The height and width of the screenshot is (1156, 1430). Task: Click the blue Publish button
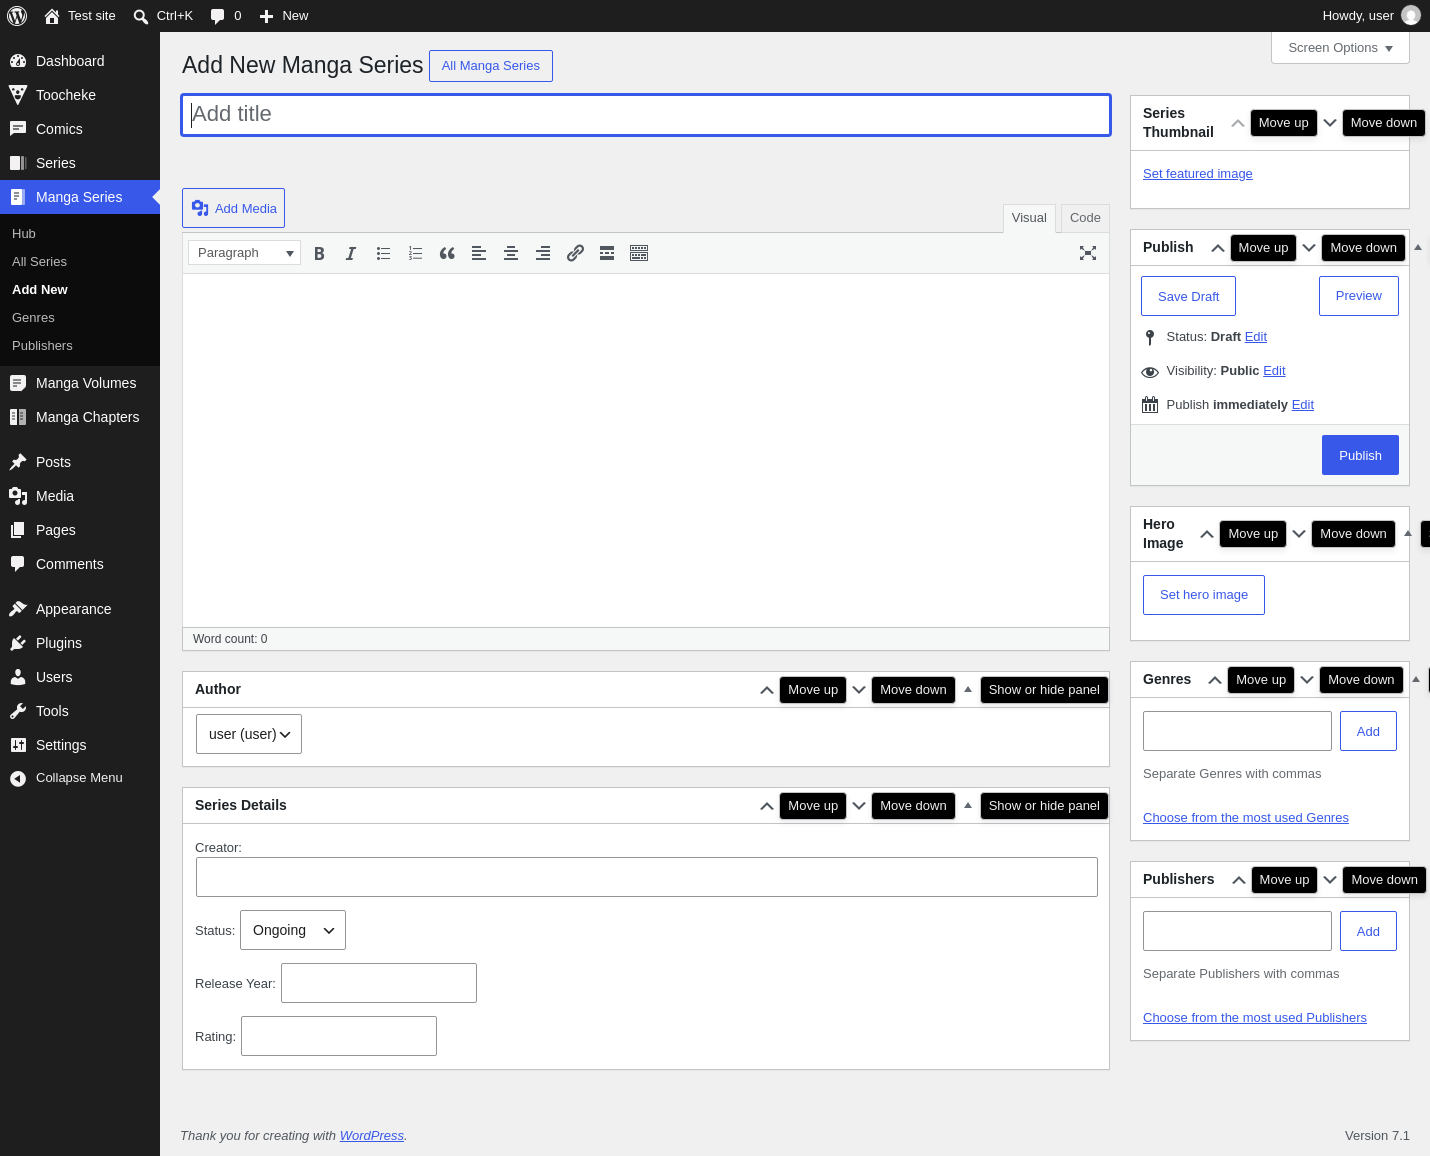[x=1360, y=455]
